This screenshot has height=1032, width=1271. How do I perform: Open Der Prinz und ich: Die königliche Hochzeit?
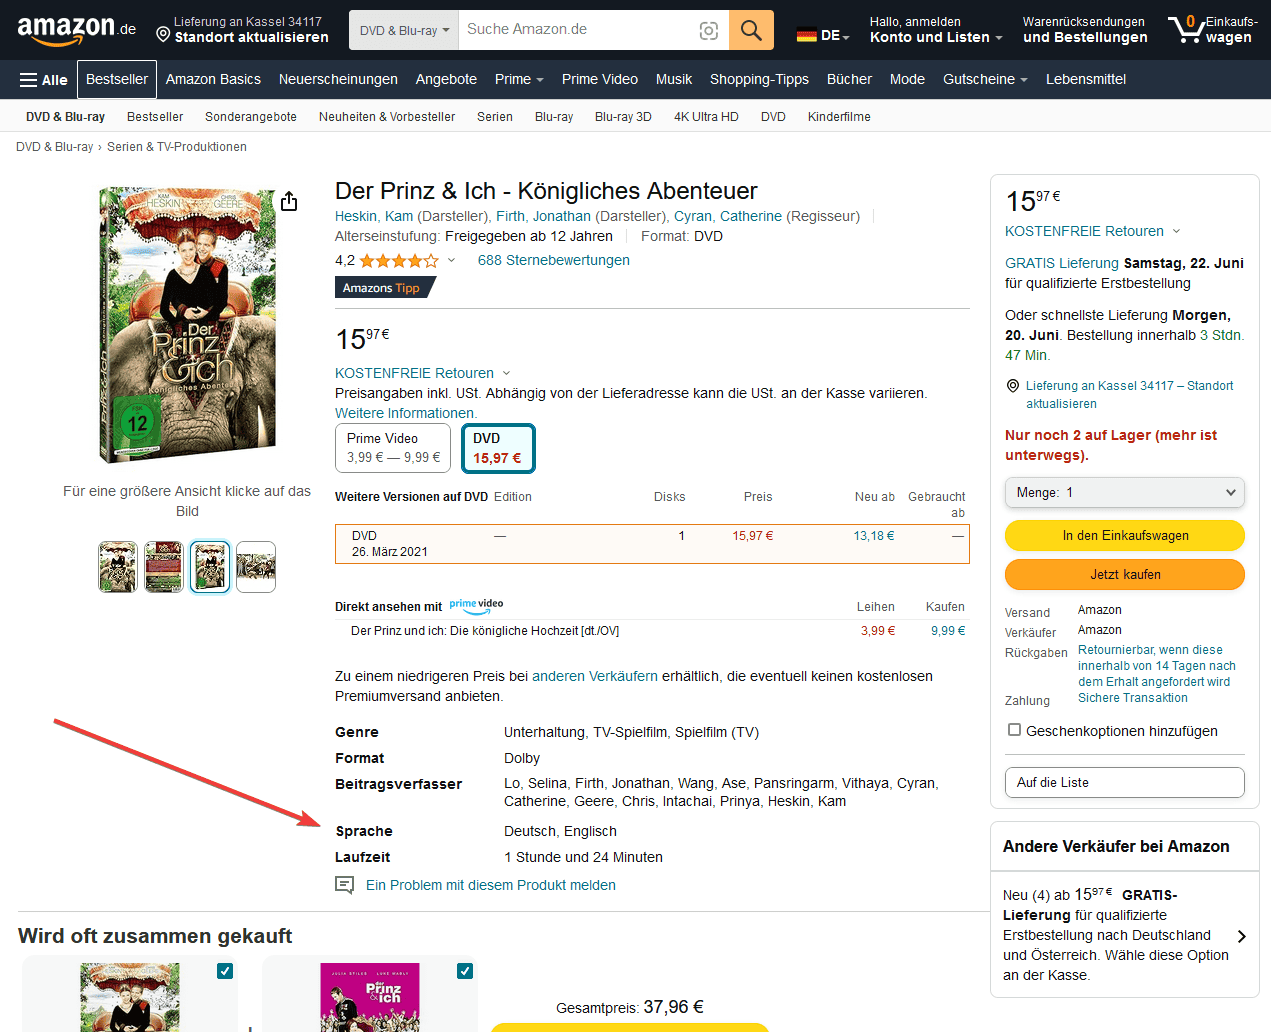point(485,631)
